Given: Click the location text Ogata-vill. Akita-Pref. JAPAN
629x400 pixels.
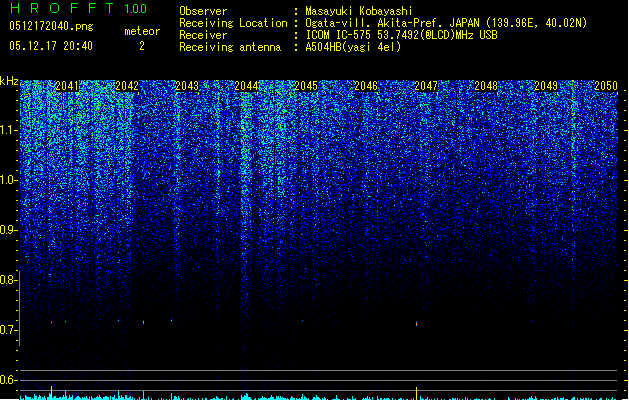Looking at the screenshot, I should coord(392,23).
